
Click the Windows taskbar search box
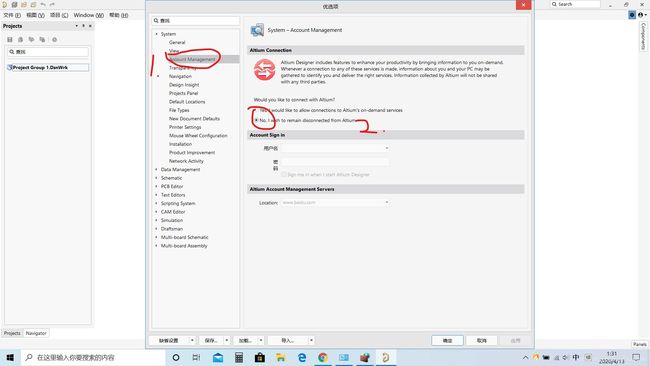click(94, 357)
